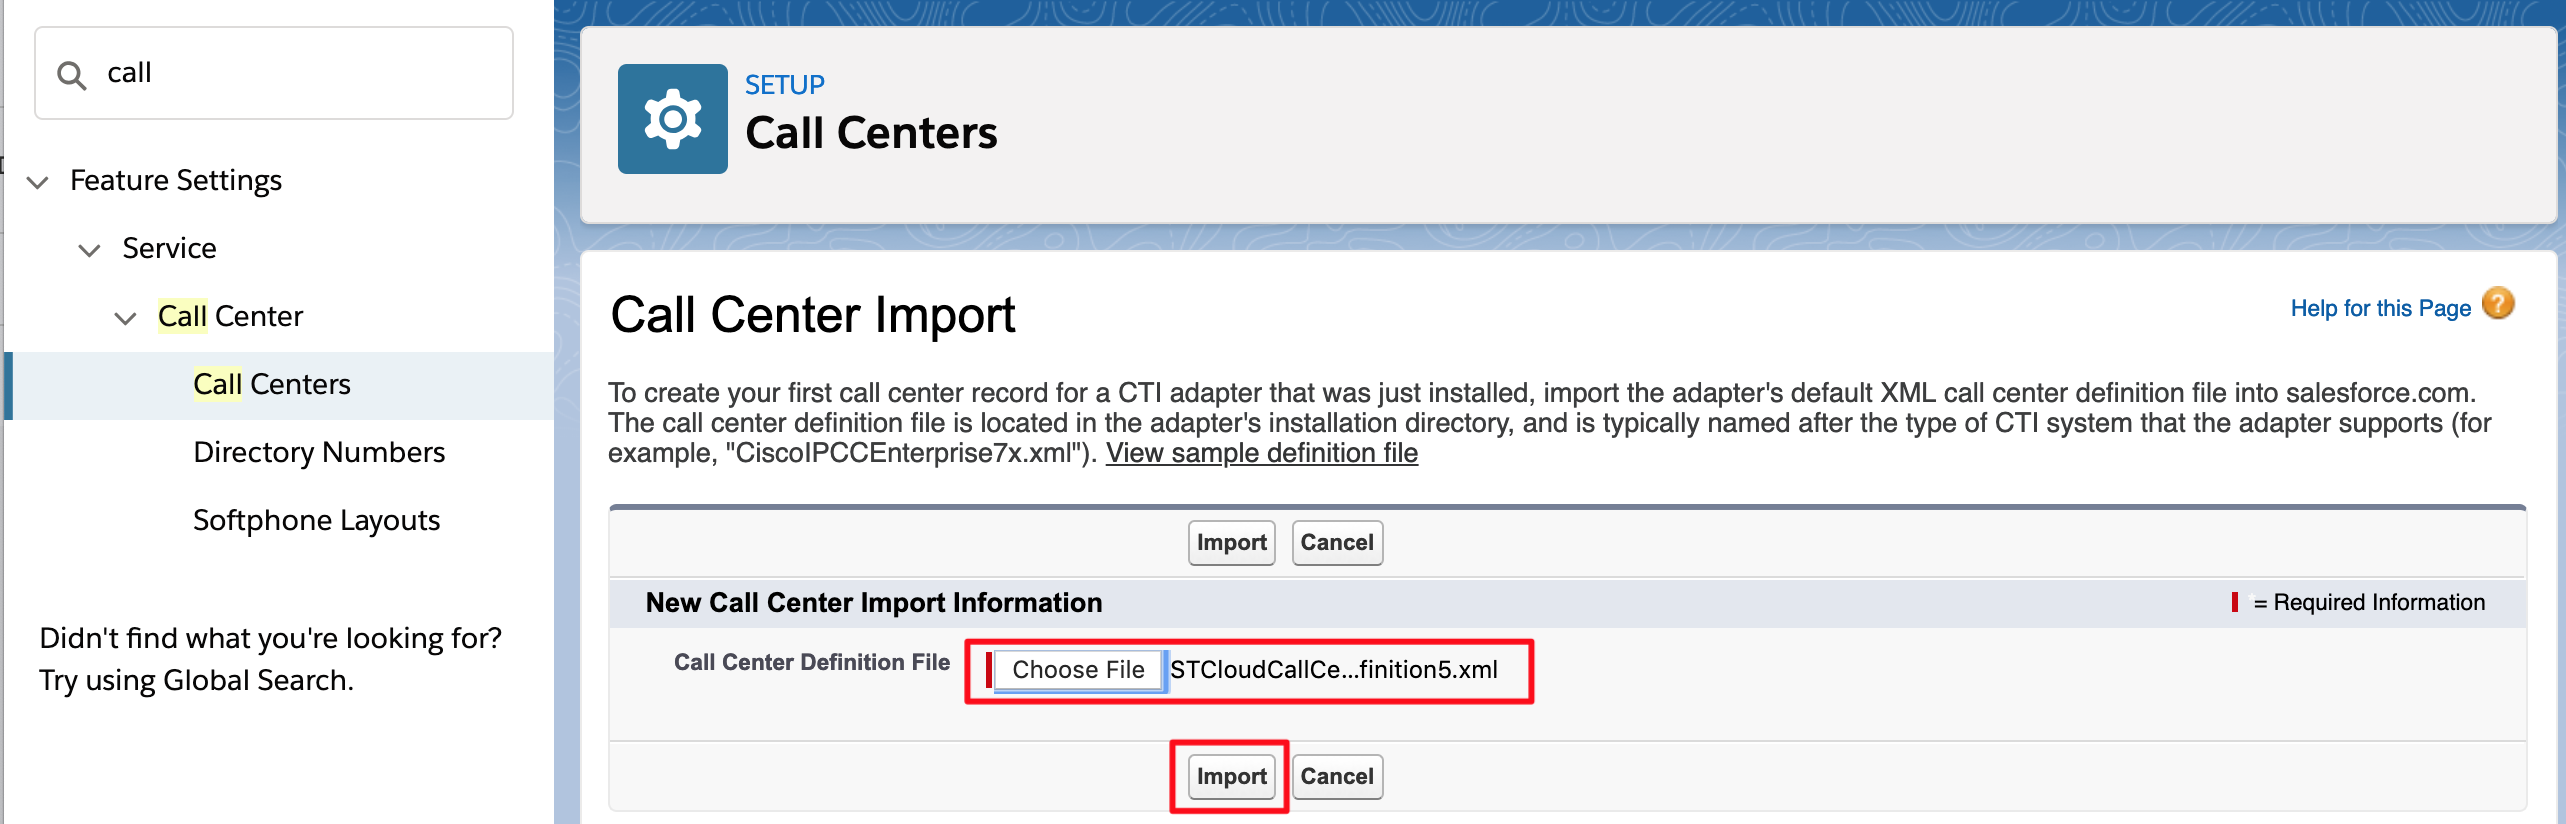Collapse the Service tree node
This screenshot has width=2566, height=824.
(x=90, y=250)
